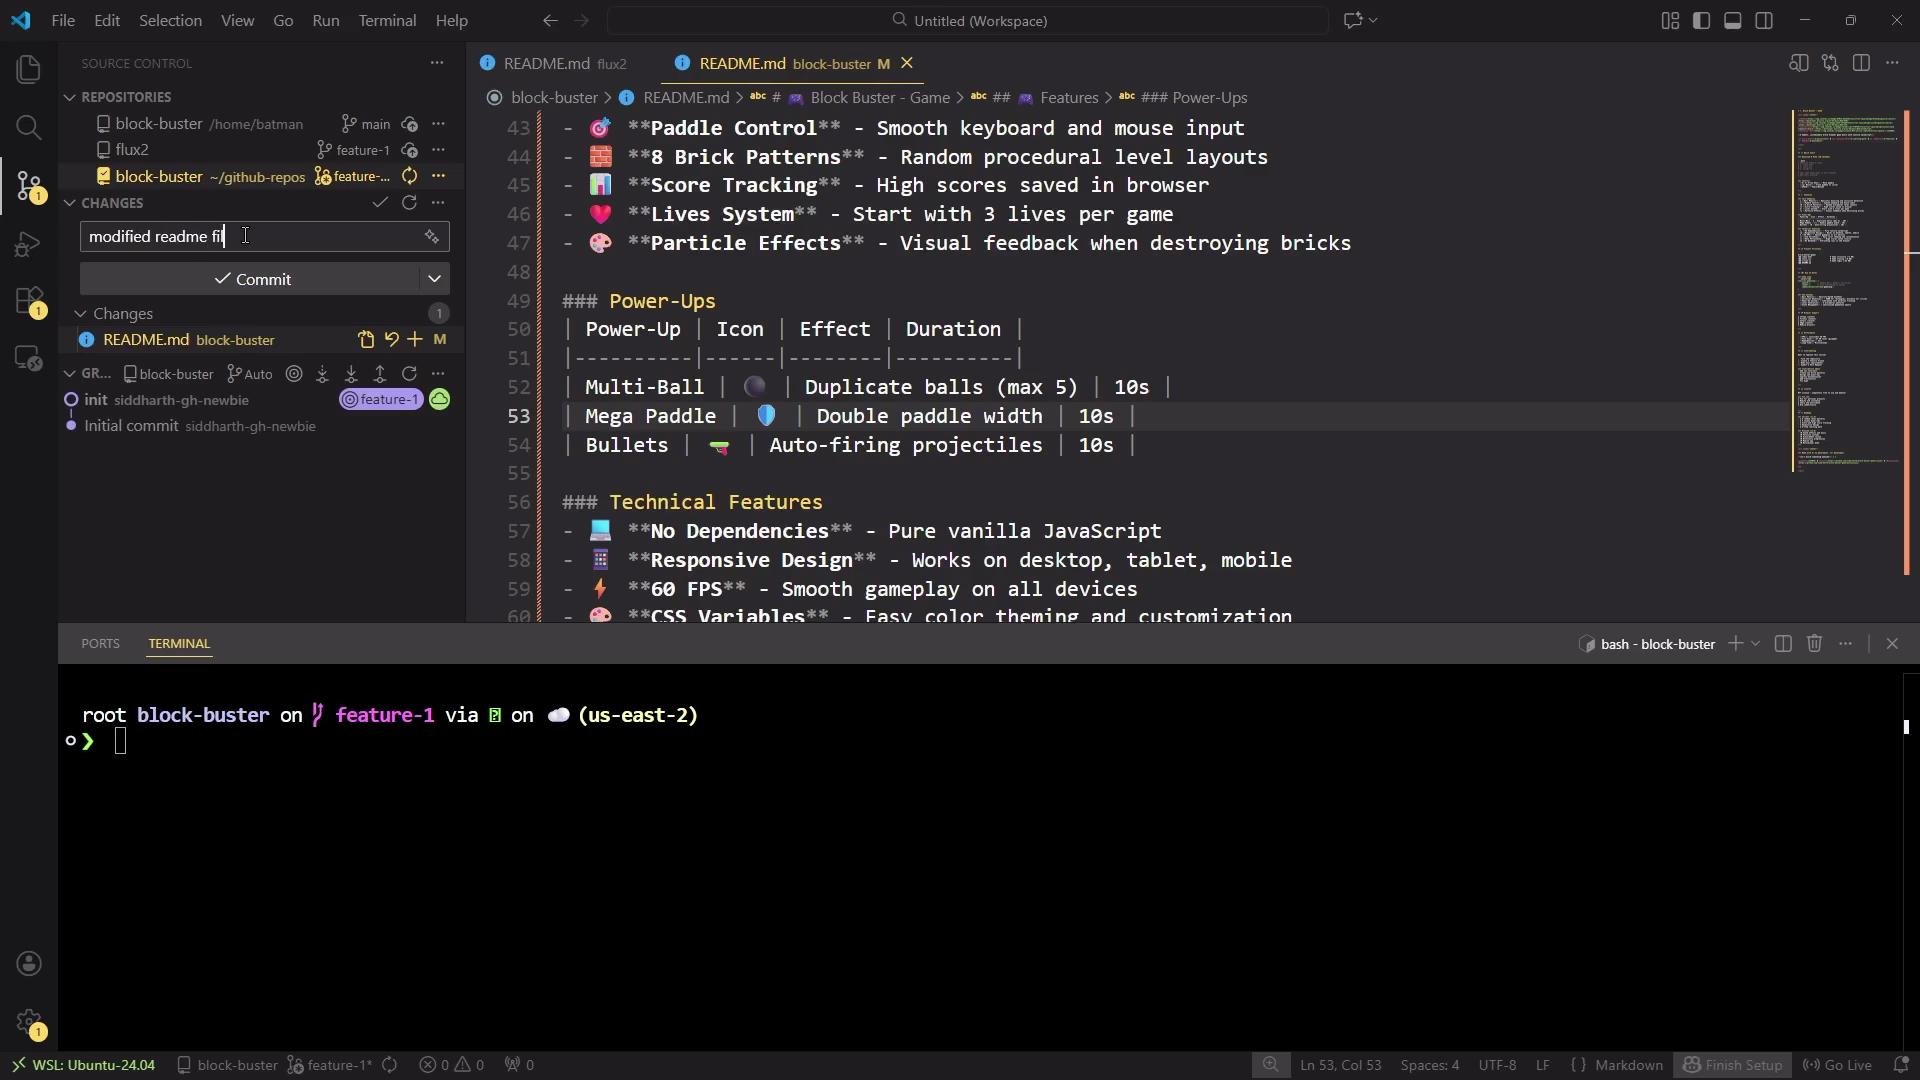Change language mode from Markdown
The height and width of the screenshot is (1080, 1920).
pyautogui.click(x=1628, y=1065)
